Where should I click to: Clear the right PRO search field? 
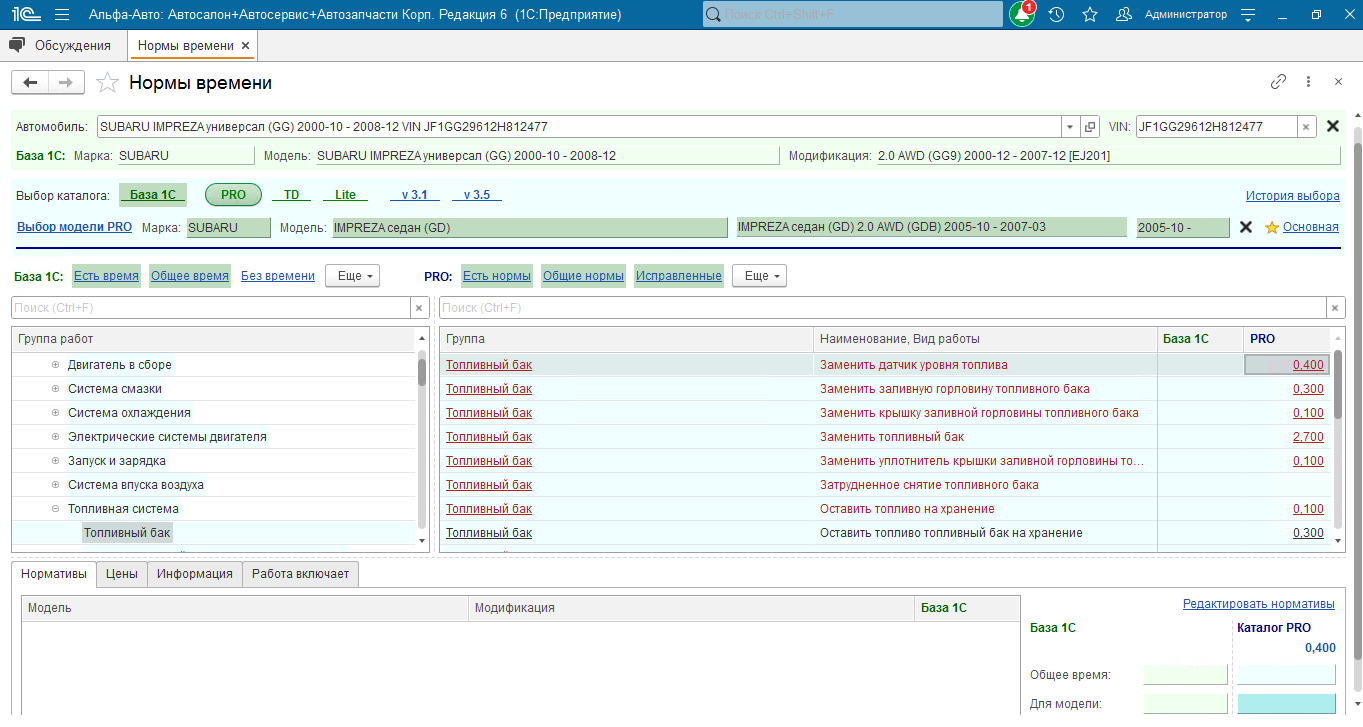coord(1336,308)
